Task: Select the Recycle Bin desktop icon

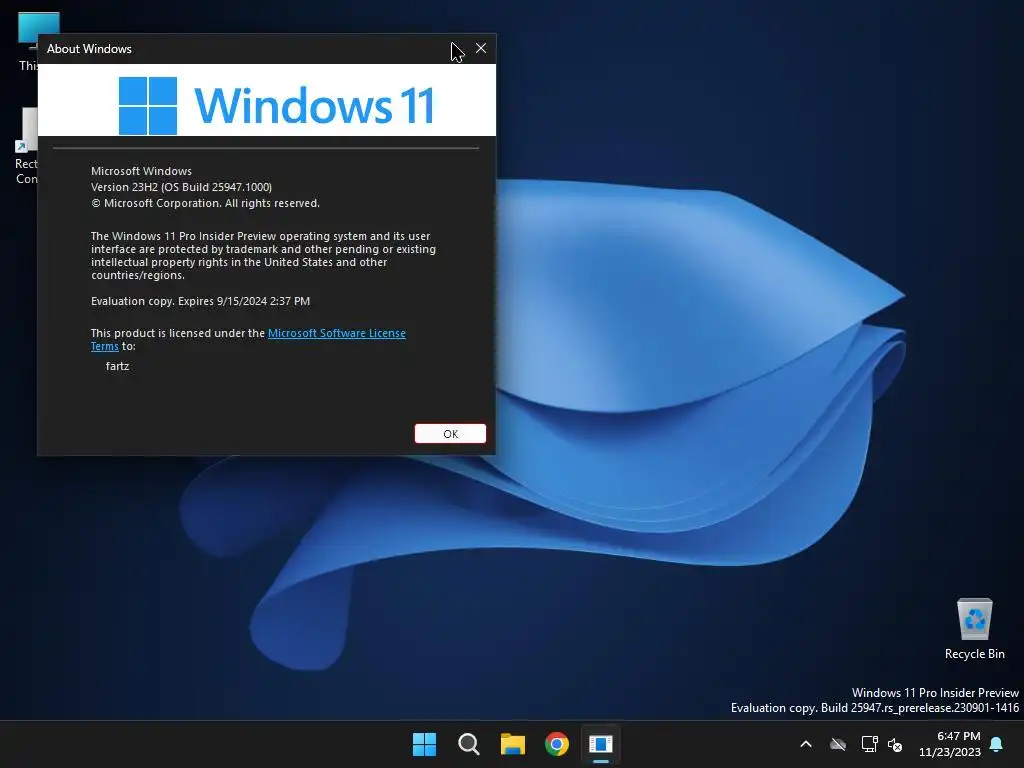Action: click(974, 629)
